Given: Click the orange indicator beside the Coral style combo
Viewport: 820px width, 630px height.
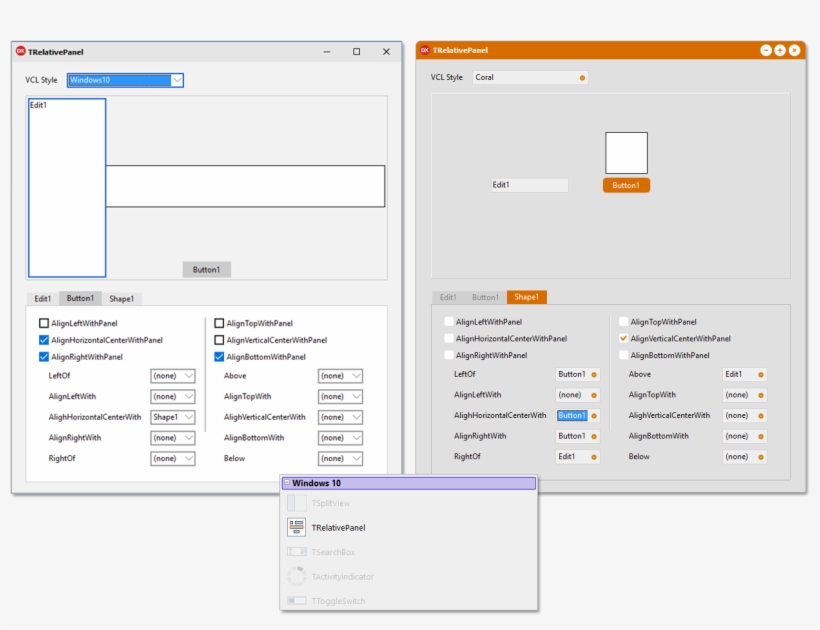Looking at the screenshot, I should pyautogui.click(x=581, y=77).
